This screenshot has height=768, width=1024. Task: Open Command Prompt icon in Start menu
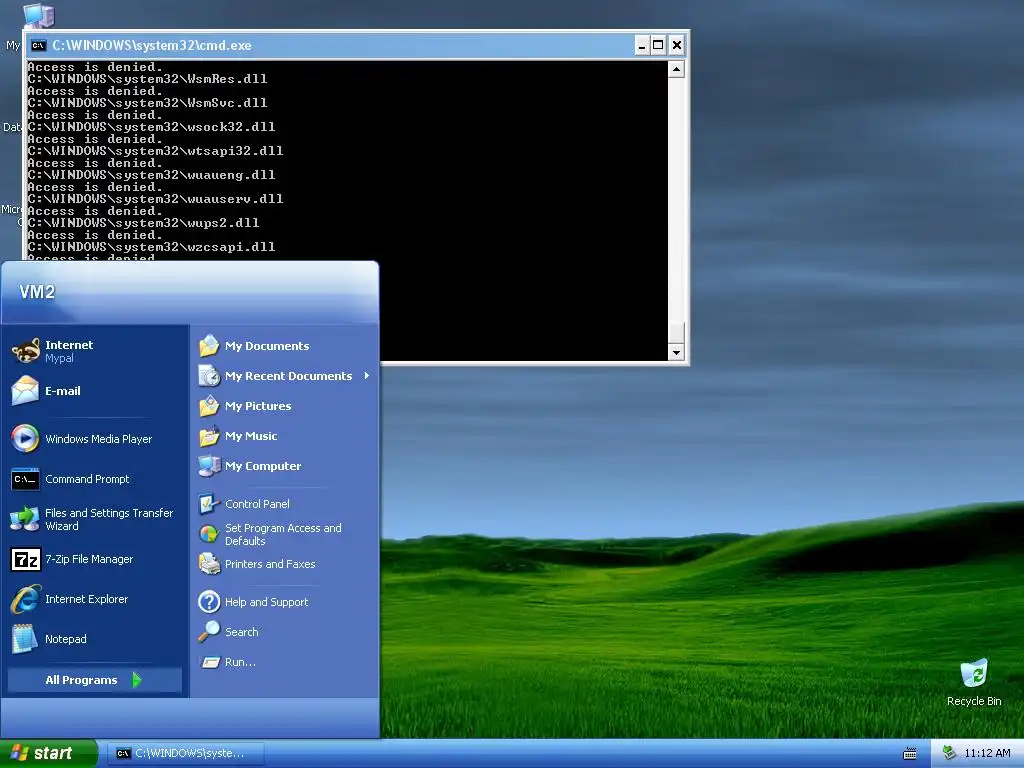coord(25,479)
